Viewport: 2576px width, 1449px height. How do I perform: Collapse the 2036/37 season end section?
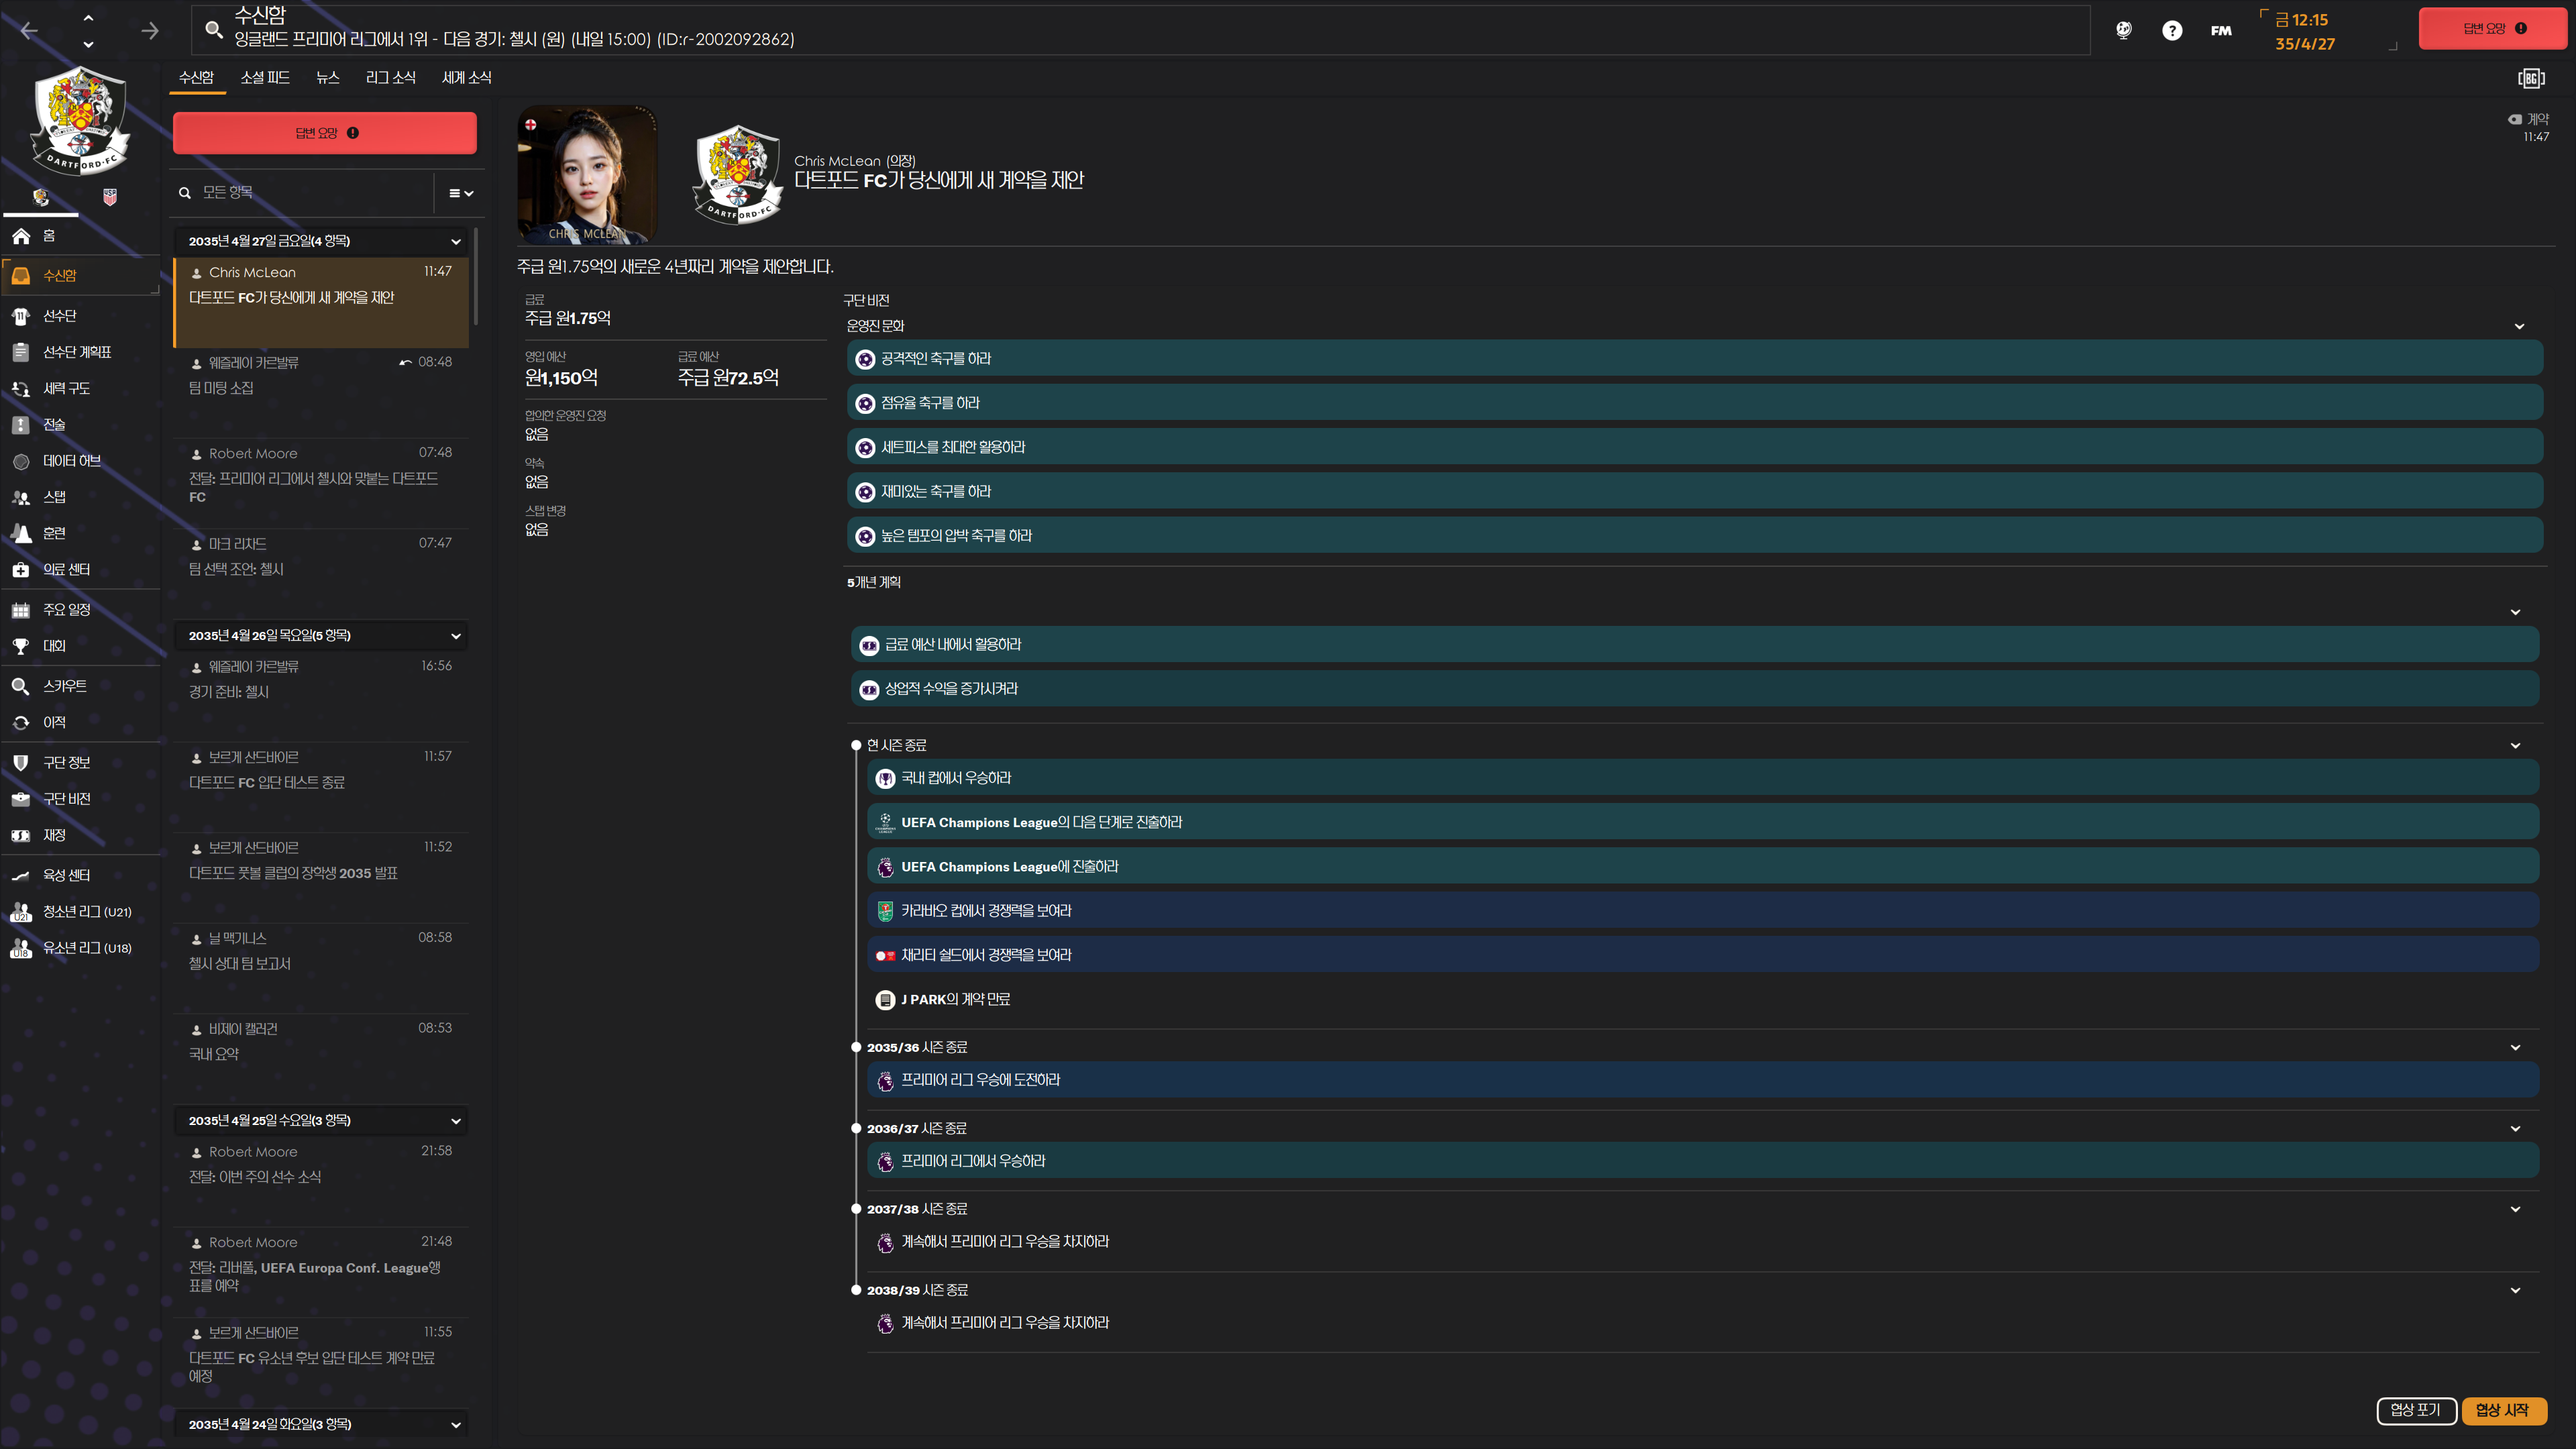pos(2515,1128)
